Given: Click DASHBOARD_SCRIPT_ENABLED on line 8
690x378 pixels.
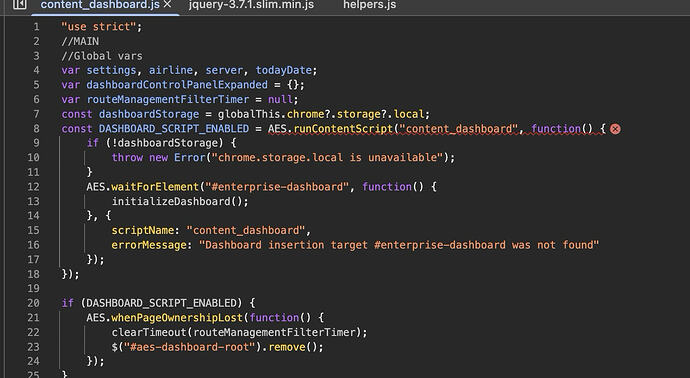Looking at the screenshot, I should (174, 129).
